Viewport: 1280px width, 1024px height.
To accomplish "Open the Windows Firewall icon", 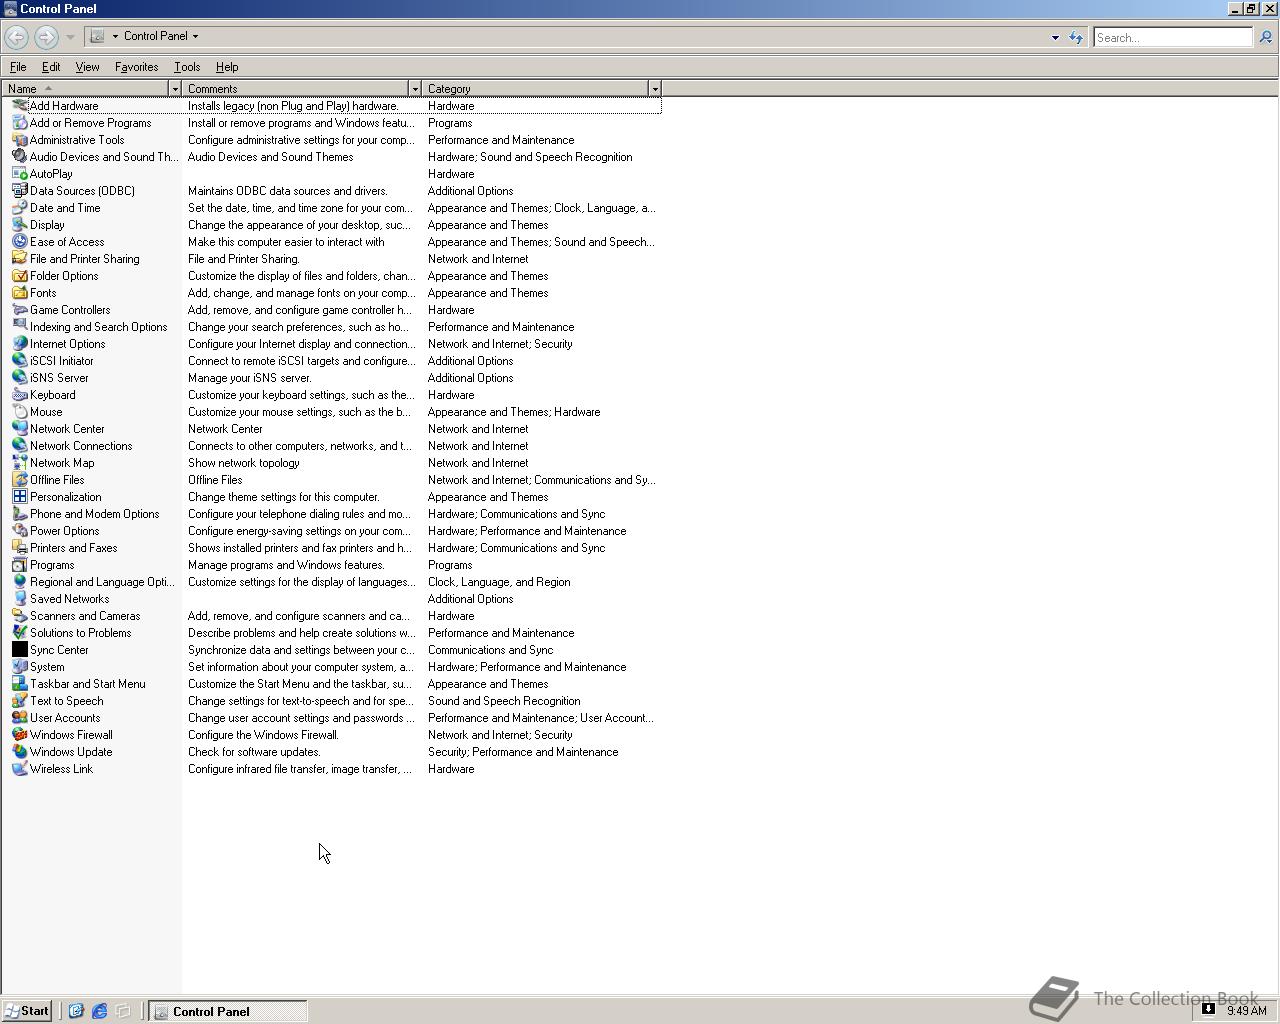I will [x=19, y=735].
